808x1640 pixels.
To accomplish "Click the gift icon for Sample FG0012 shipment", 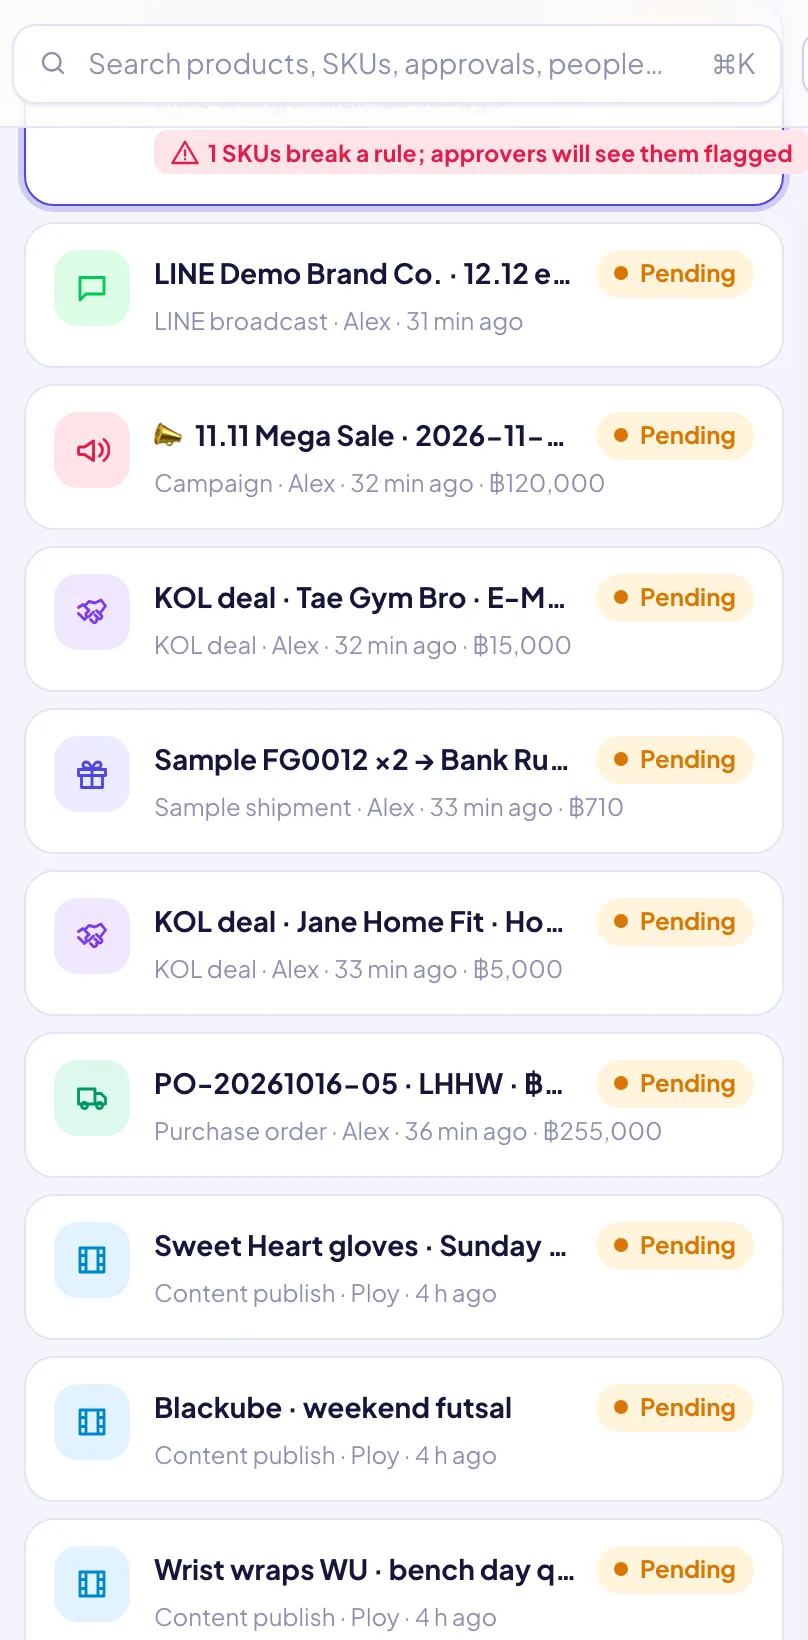I will (x=92, y=775).
